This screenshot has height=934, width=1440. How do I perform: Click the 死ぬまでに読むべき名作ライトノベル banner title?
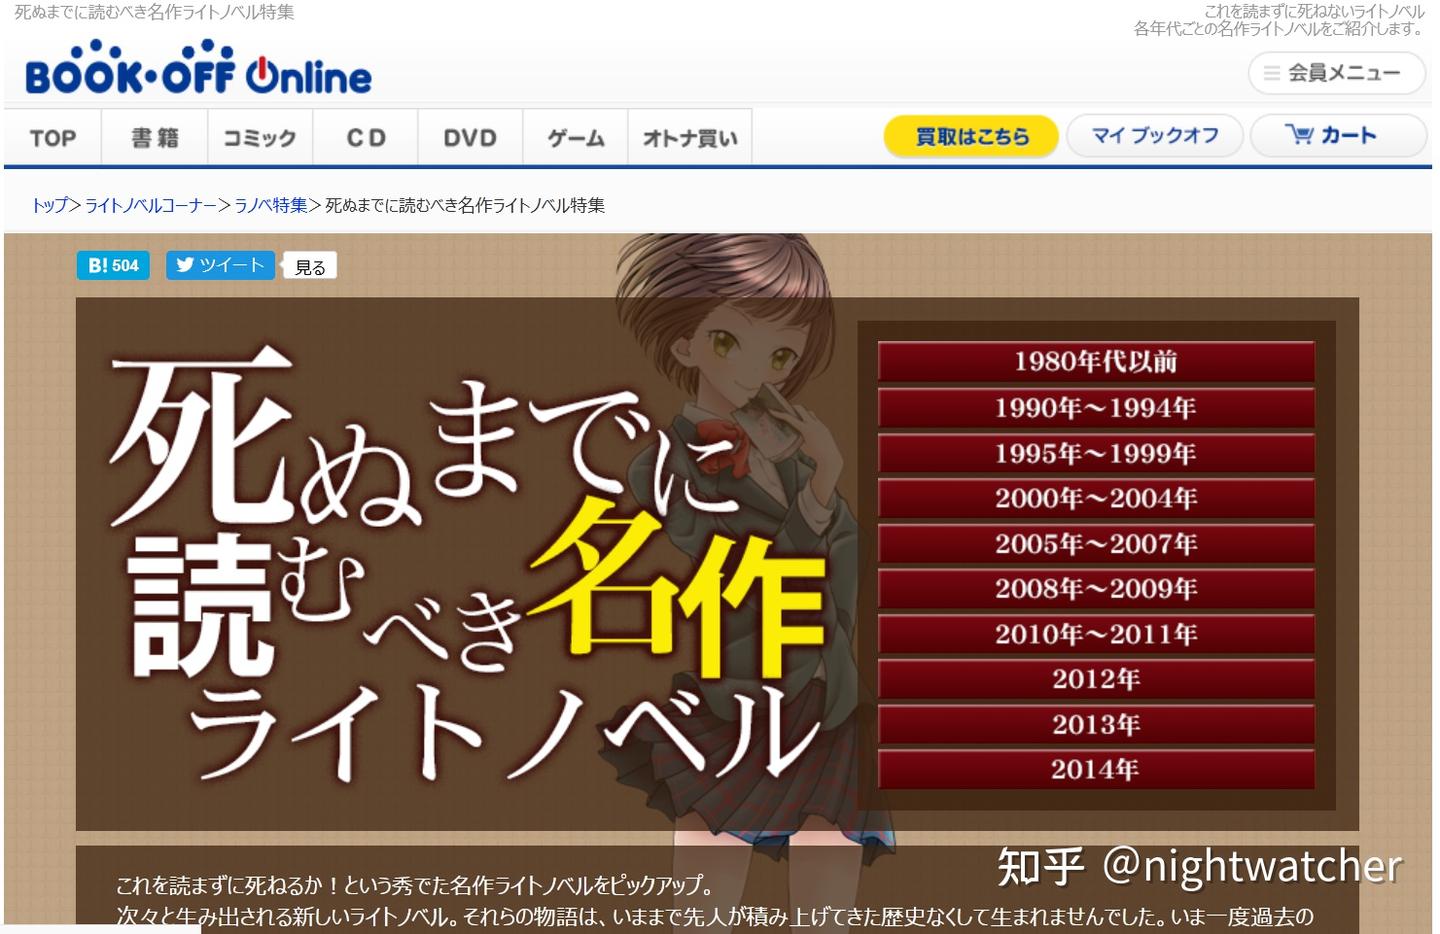point(468,565)
